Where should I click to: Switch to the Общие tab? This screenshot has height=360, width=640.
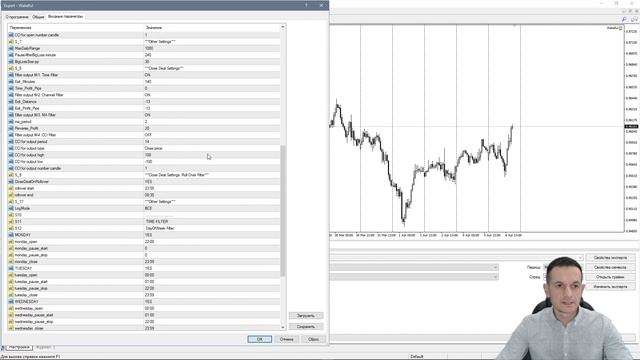[38, 17]
